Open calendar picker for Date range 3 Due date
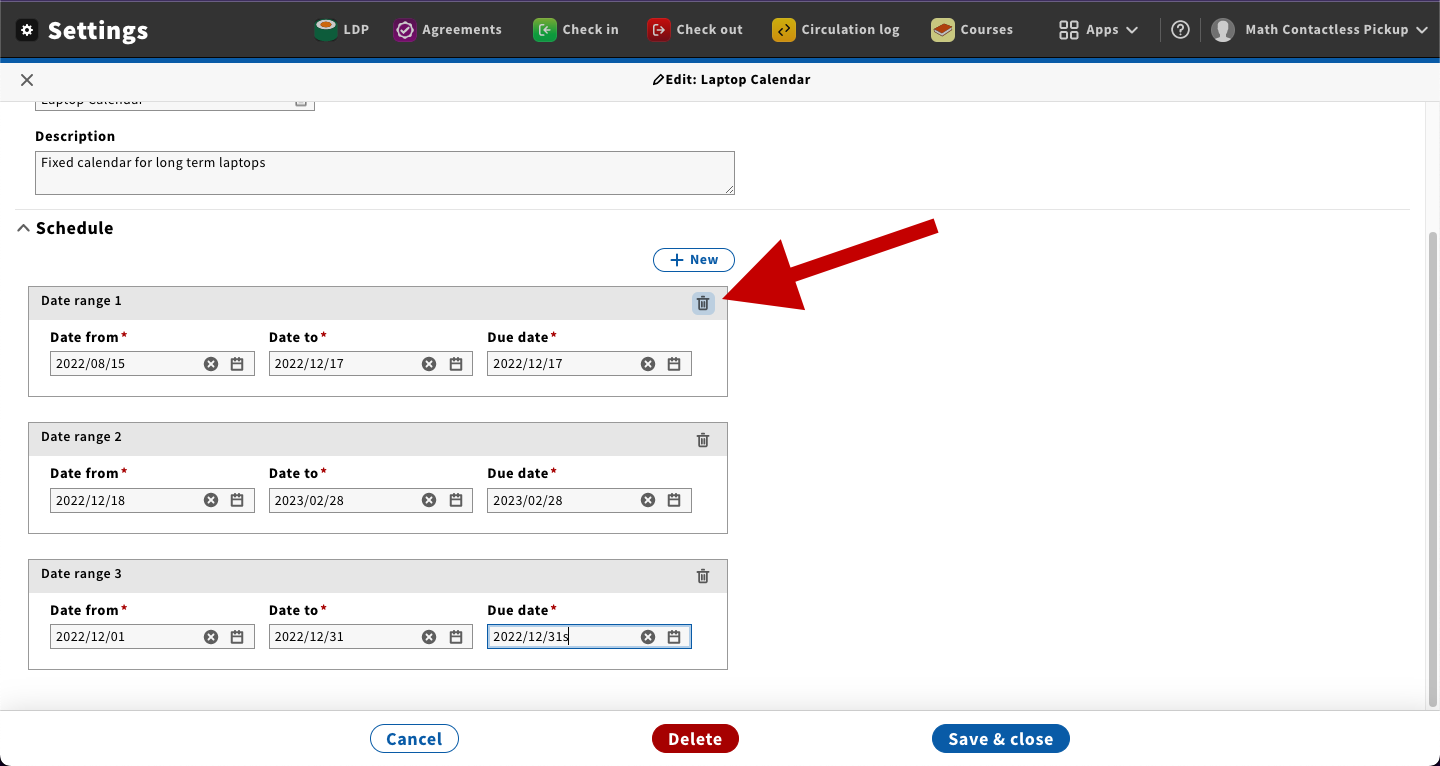 (674, 637)
